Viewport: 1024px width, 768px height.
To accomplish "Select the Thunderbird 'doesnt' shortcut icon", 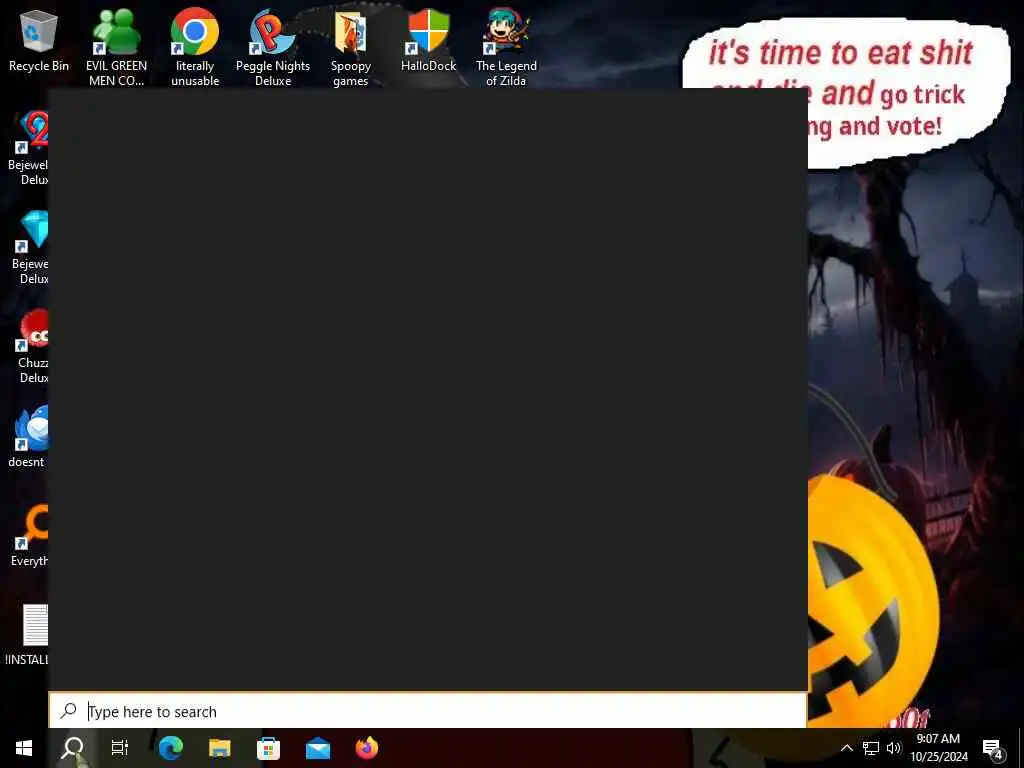I will point(27,436).
